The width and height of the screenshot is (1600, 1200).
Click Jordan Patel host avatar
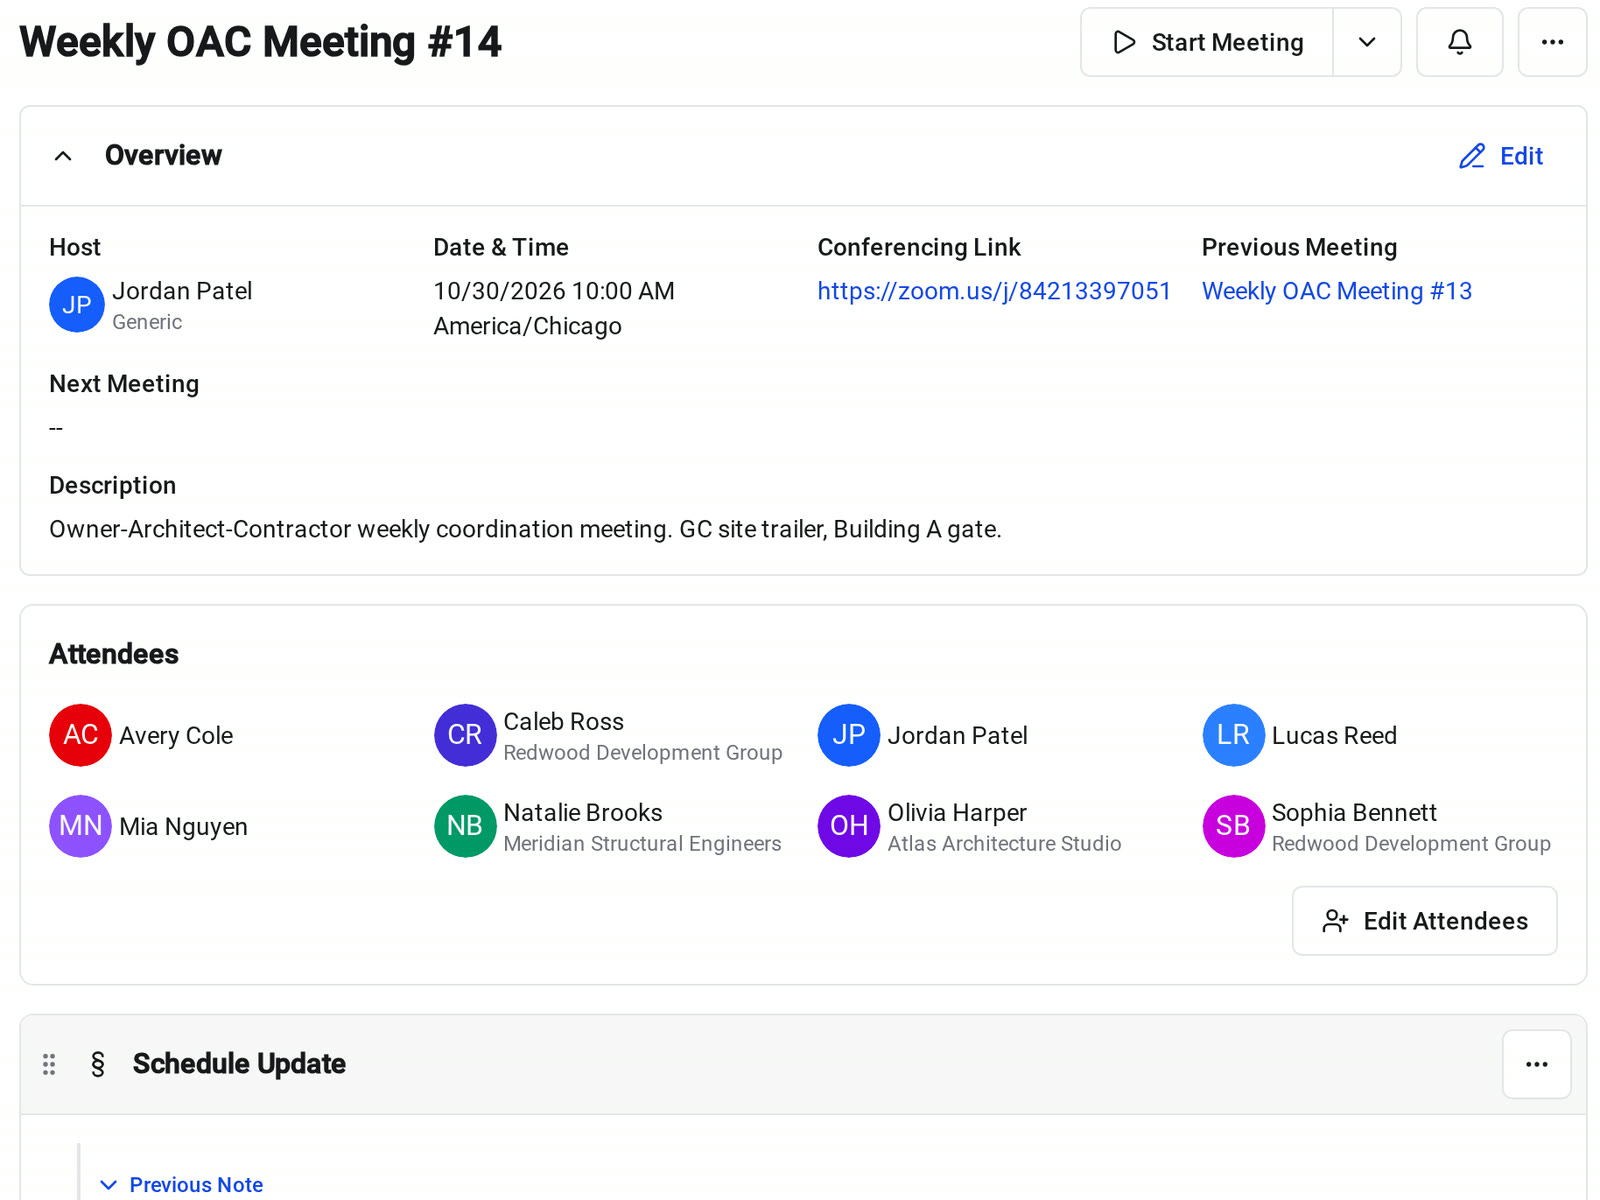click(77, 305)
